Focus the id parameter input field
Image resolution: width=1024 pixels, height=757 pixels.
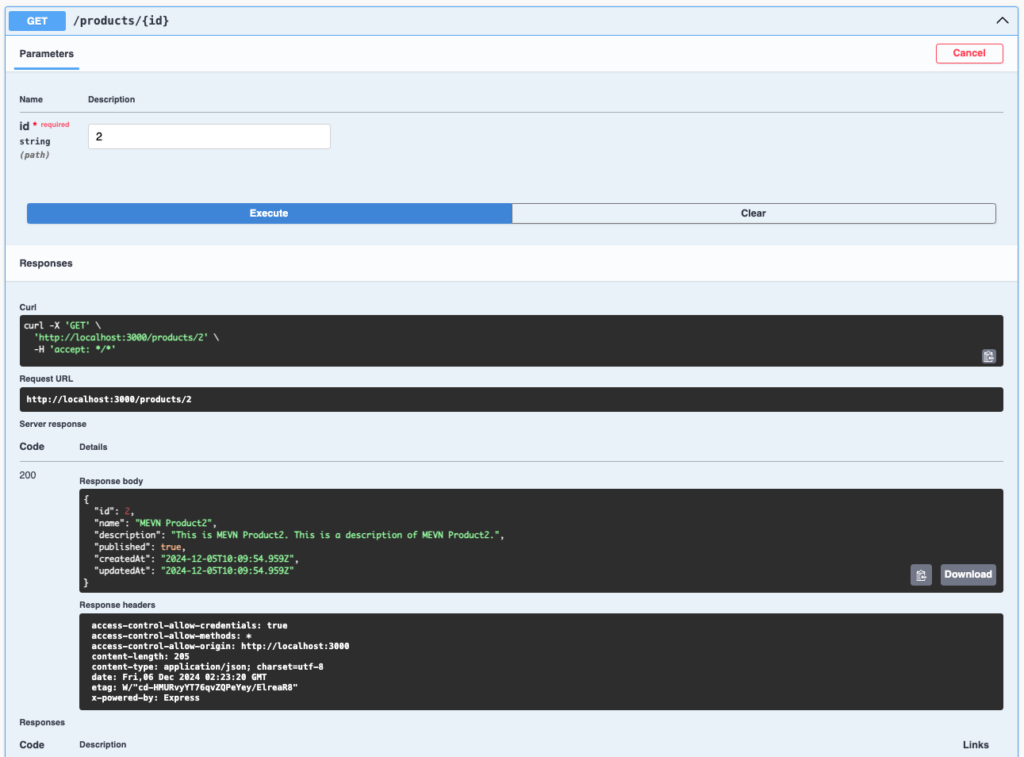point(209,137)
